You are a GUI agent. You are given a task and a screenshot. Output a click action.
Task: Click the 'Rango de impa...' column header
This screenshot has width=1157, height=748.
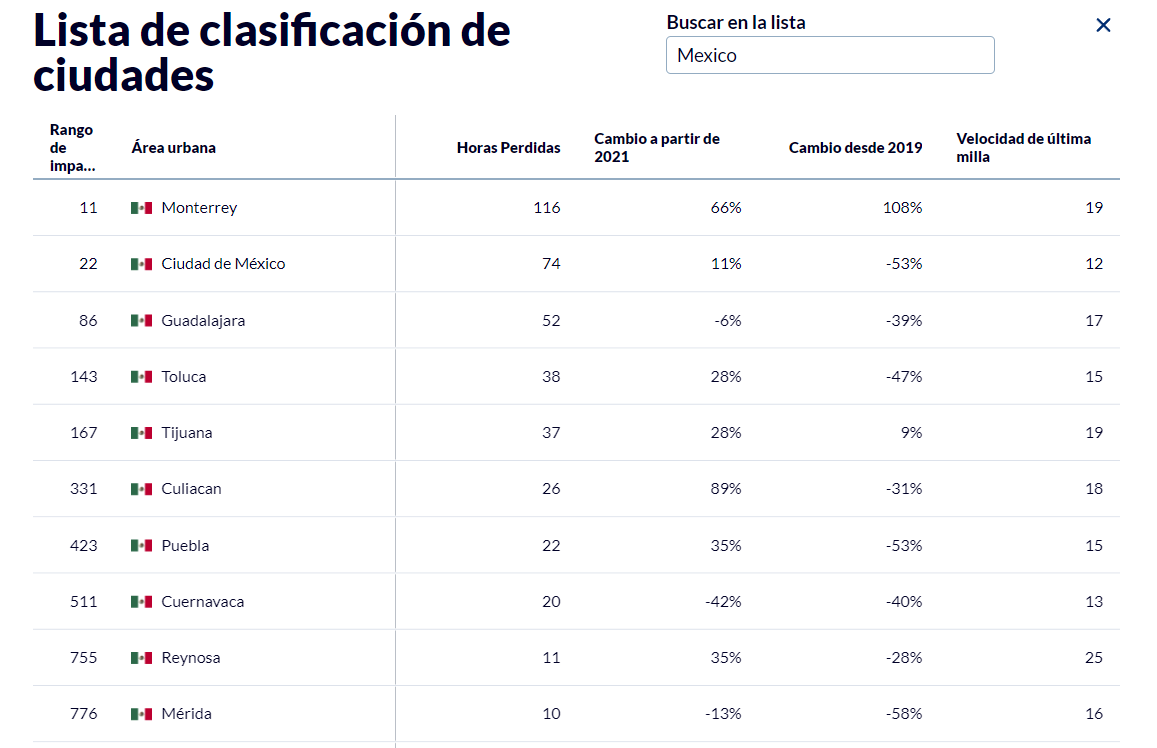coord(72,148)
